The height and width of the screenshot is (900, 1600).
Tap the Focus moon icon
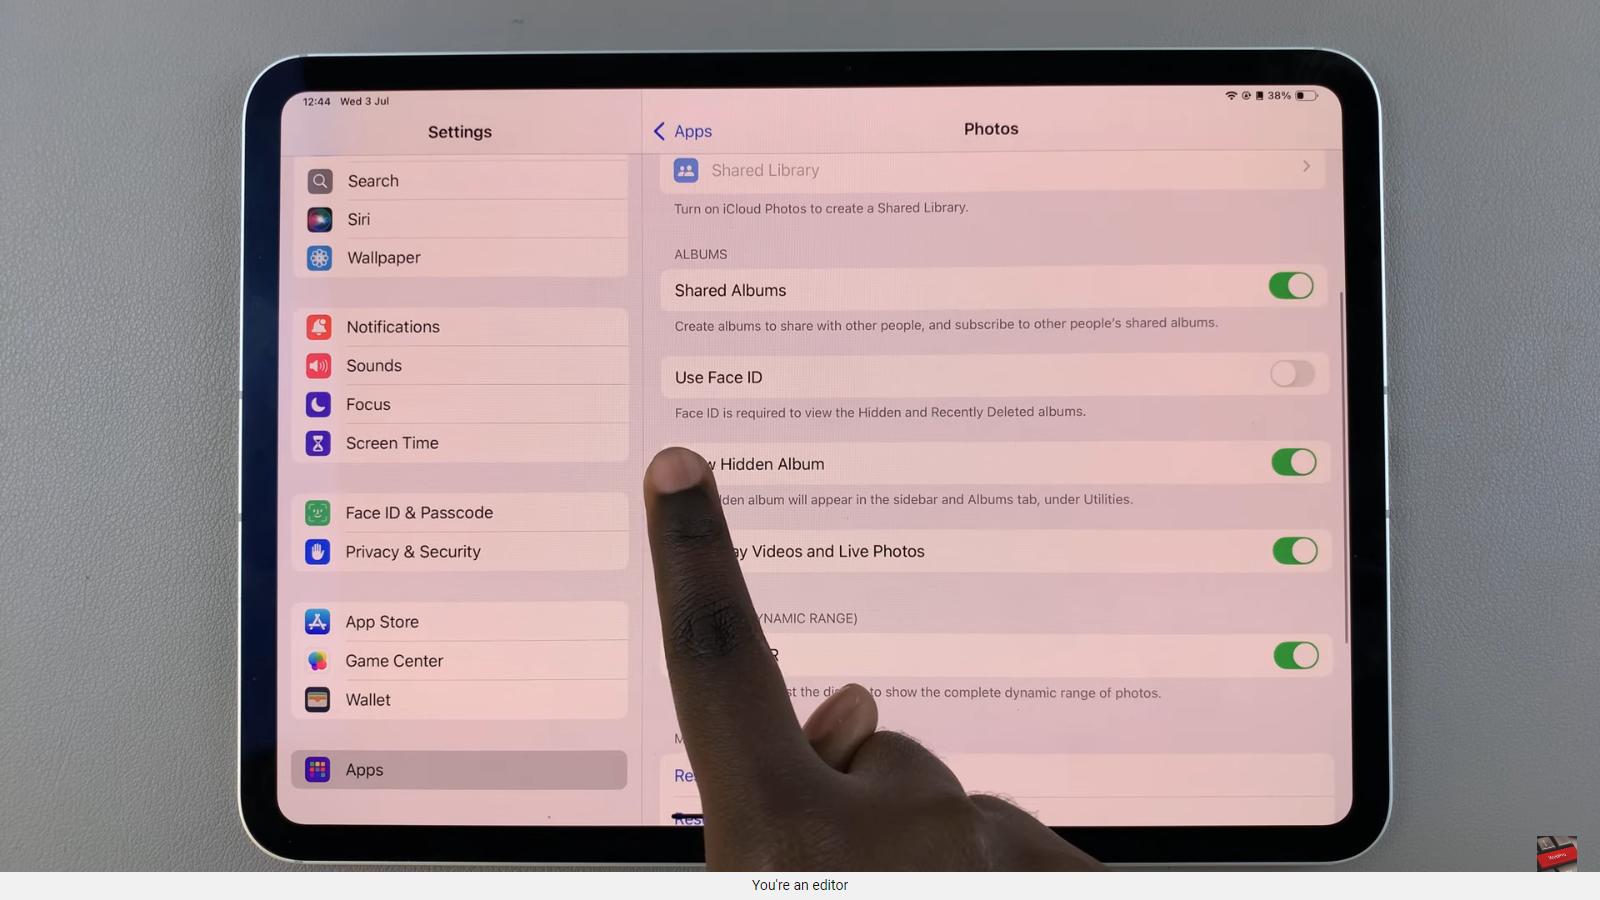[x=318, y=405]
